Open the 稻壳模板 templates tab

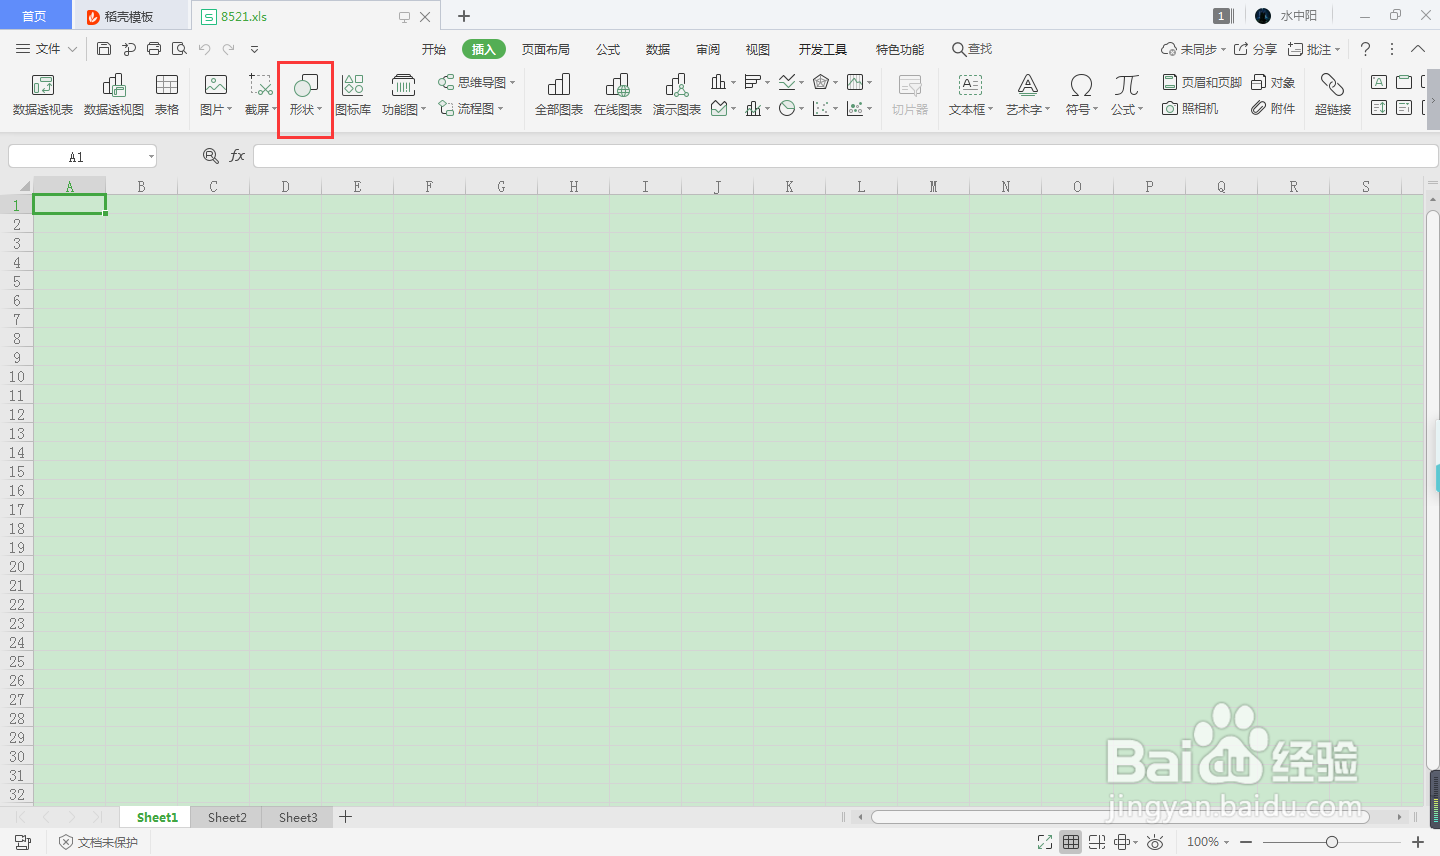(x=129, y=16)
